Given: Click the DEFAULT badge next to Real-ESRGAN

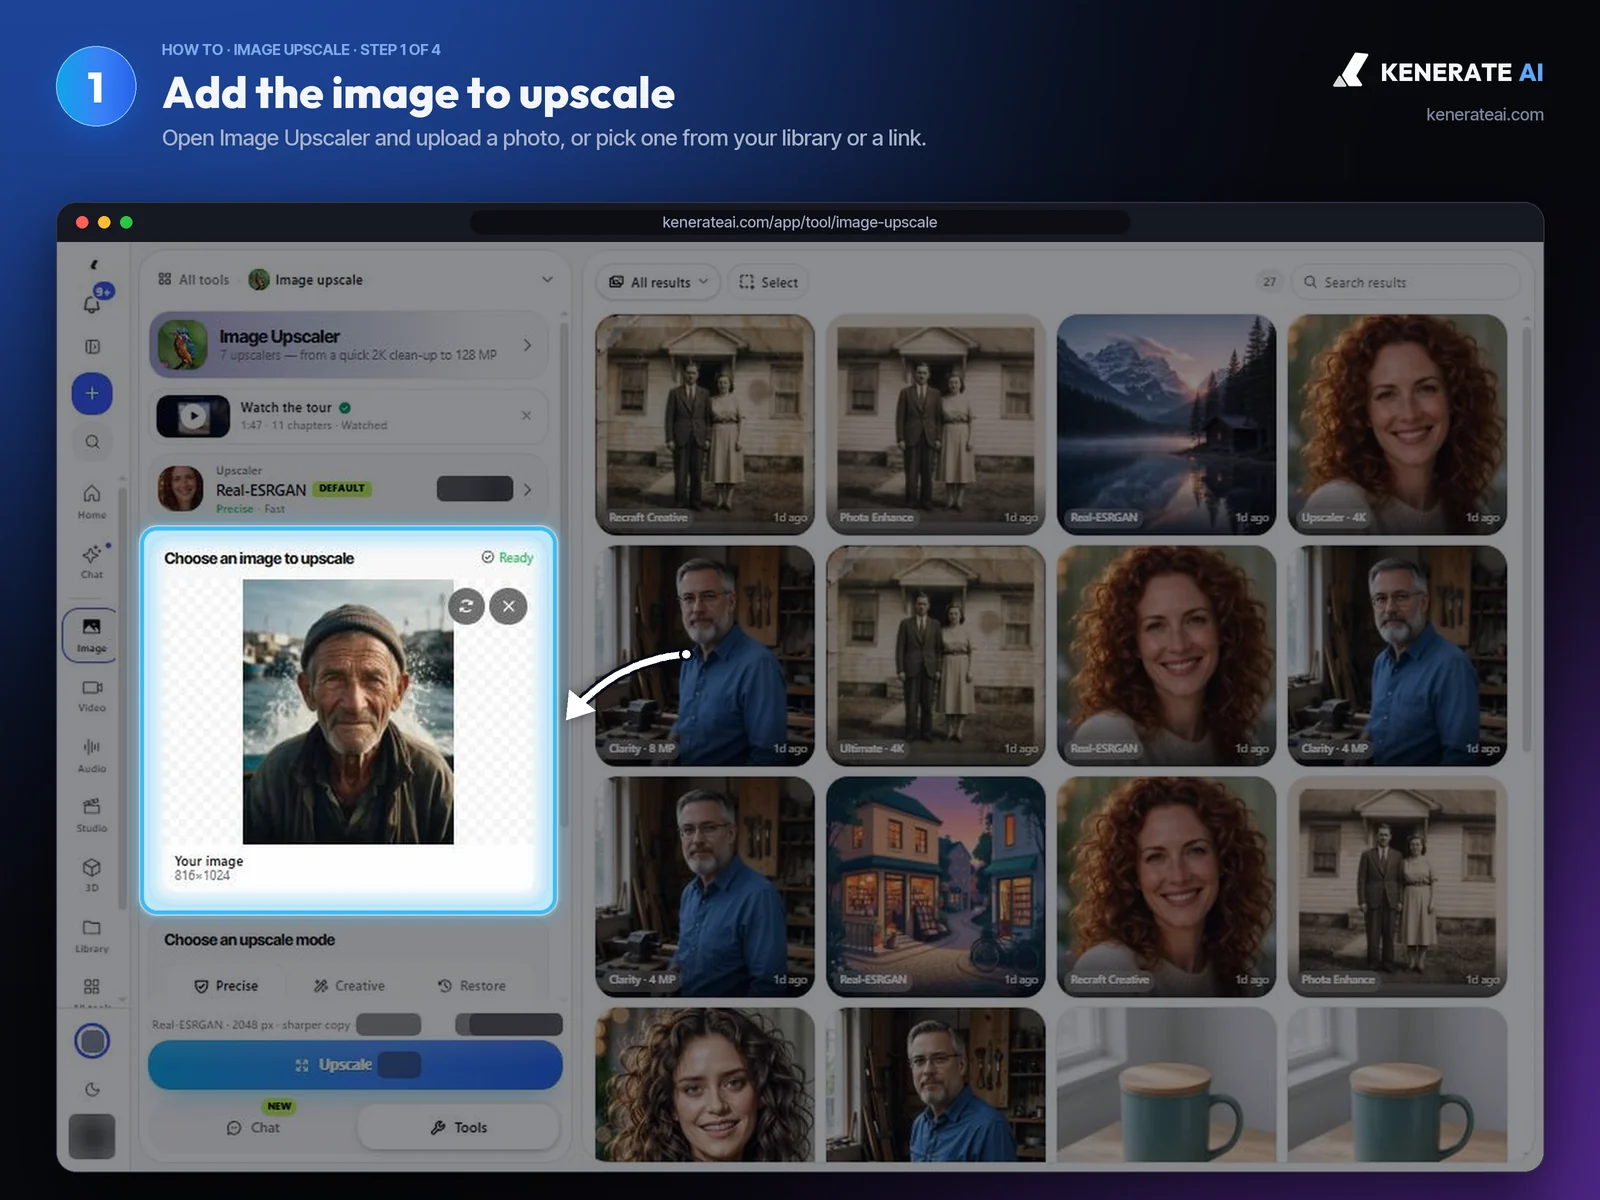Looking at the screenshot, I should (342, 489).
